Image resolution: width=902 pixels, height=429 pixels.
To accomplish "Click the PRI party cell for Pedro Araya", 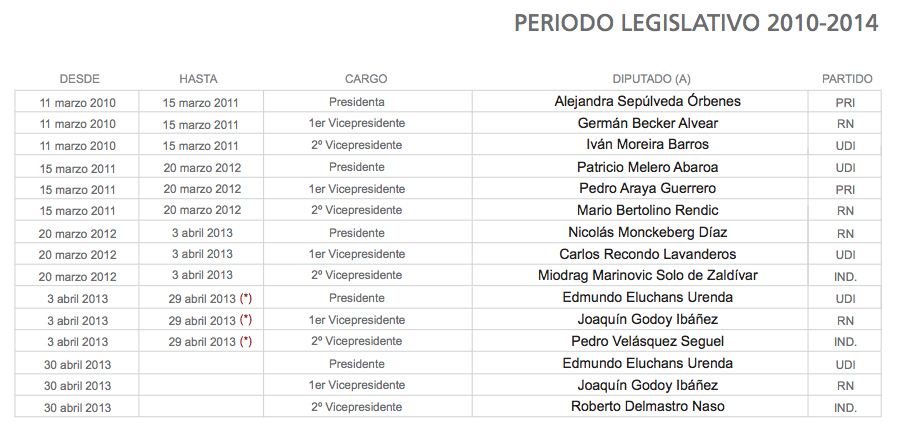I will pyautogui.click(x=845, y=190).
